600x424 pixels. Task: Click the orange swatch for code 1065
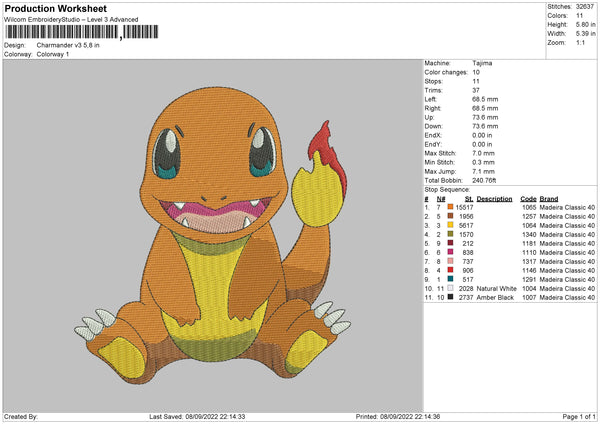coord(452,206)
